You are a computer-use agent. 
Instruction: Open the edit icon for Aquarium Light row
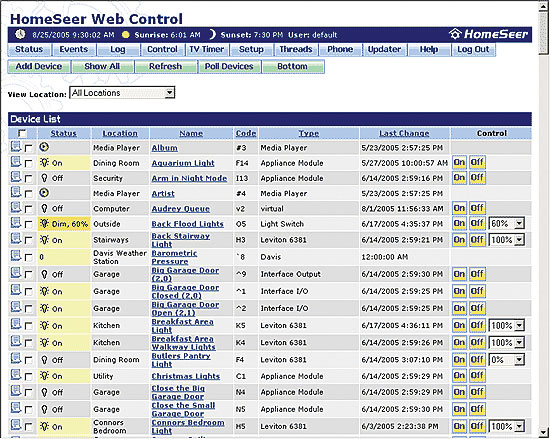[15, 162]
